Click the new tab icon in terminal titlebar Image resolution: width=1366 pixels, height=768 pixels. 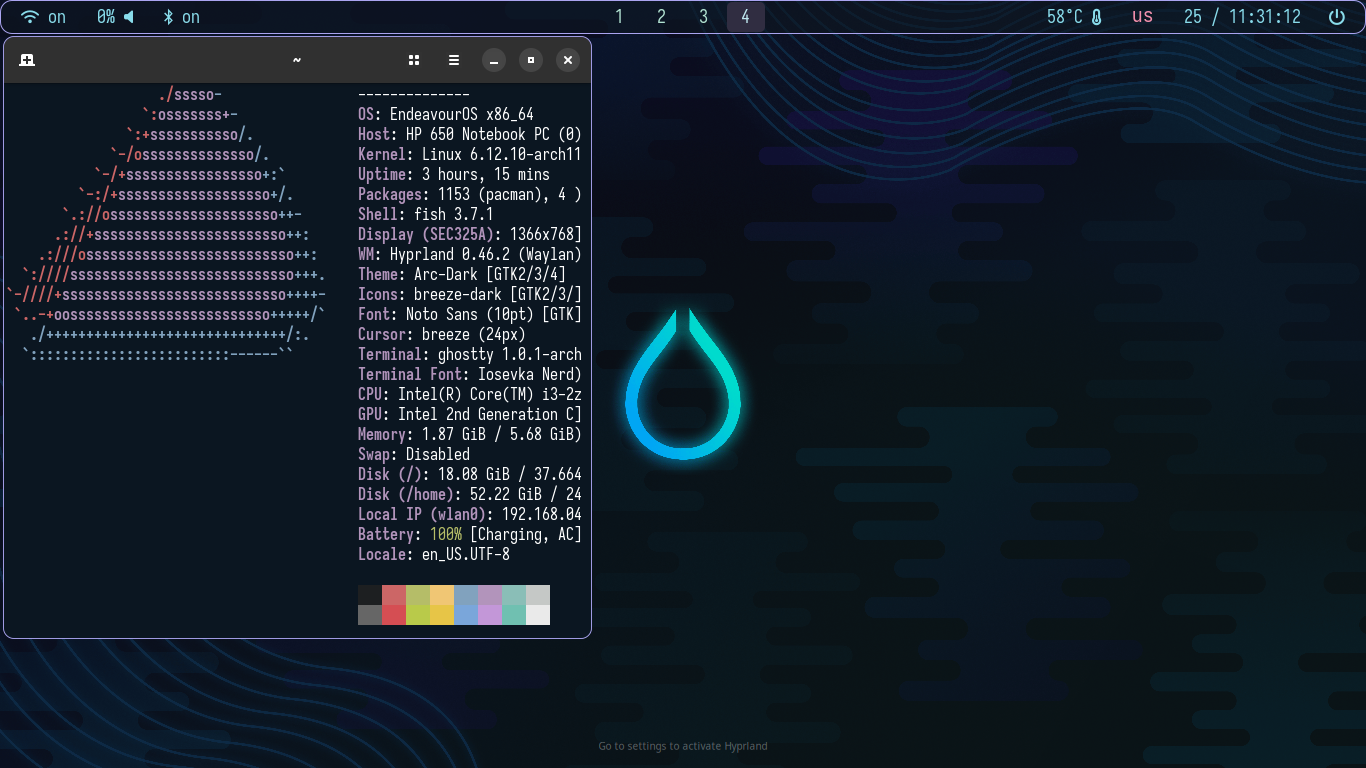pos(27,60)
